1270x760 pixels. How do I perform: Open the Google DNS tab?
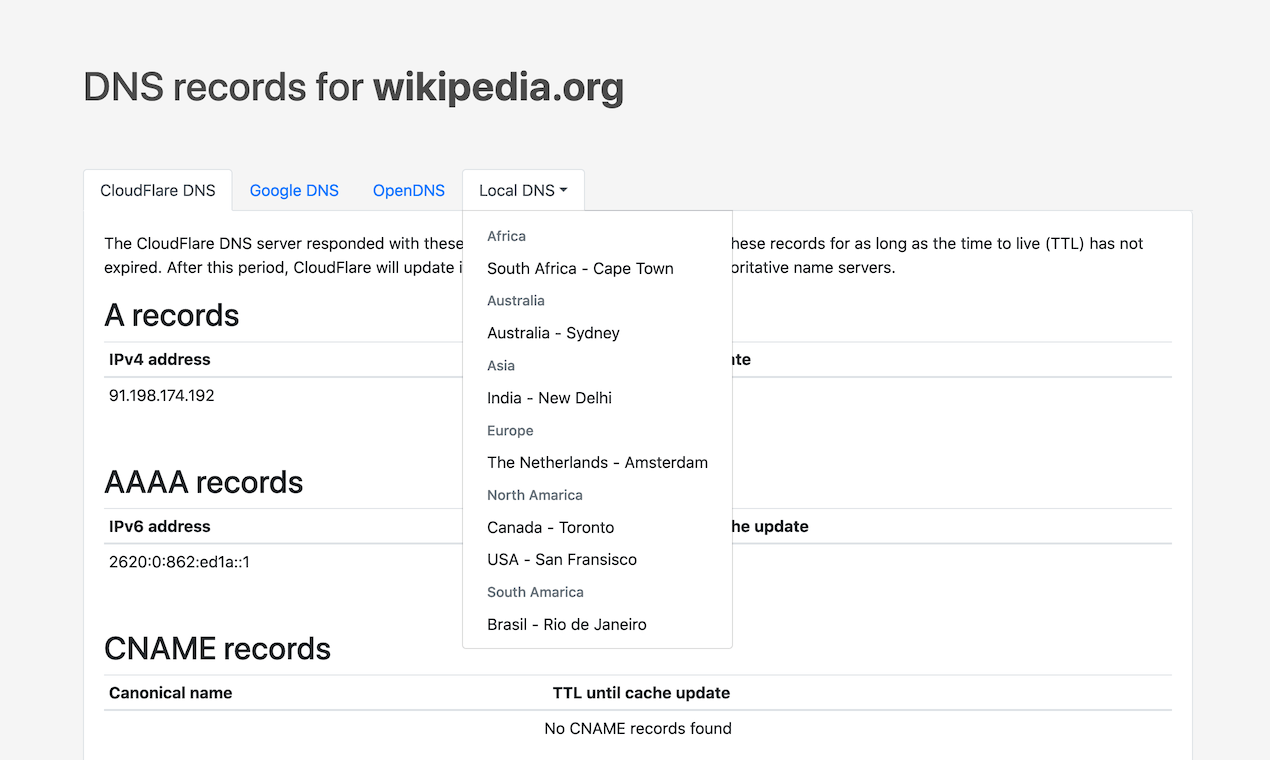click(294, 190)
